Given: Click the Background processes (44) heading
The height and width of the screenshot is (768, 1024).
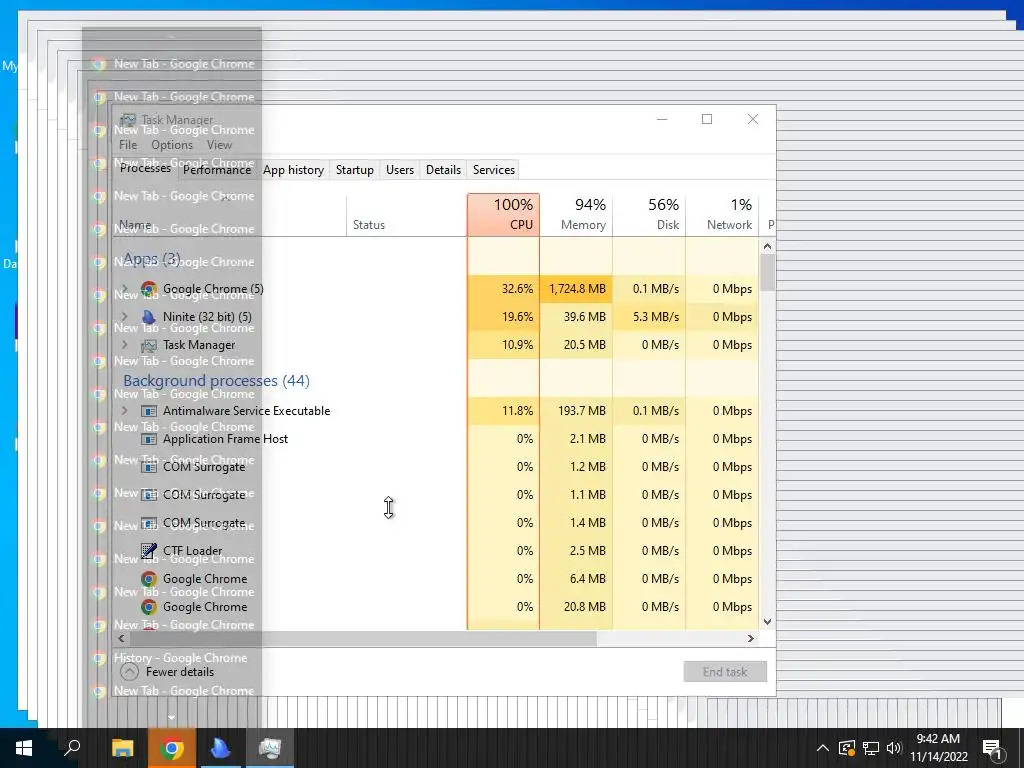Looking at the screenshot, I should [216, 381].
